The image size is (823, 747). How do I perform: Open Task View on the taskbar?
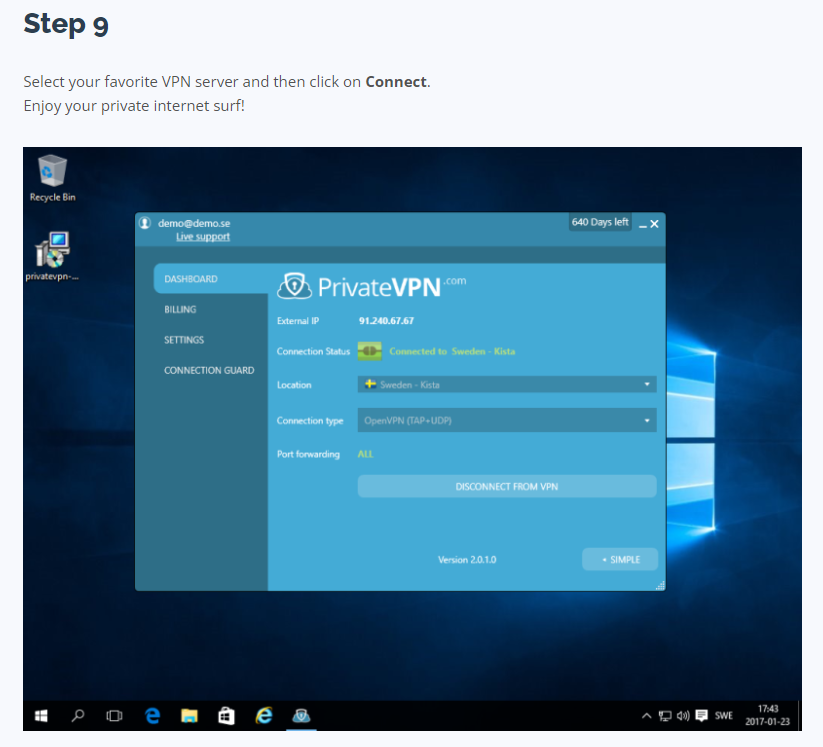[x=114, y=716]
